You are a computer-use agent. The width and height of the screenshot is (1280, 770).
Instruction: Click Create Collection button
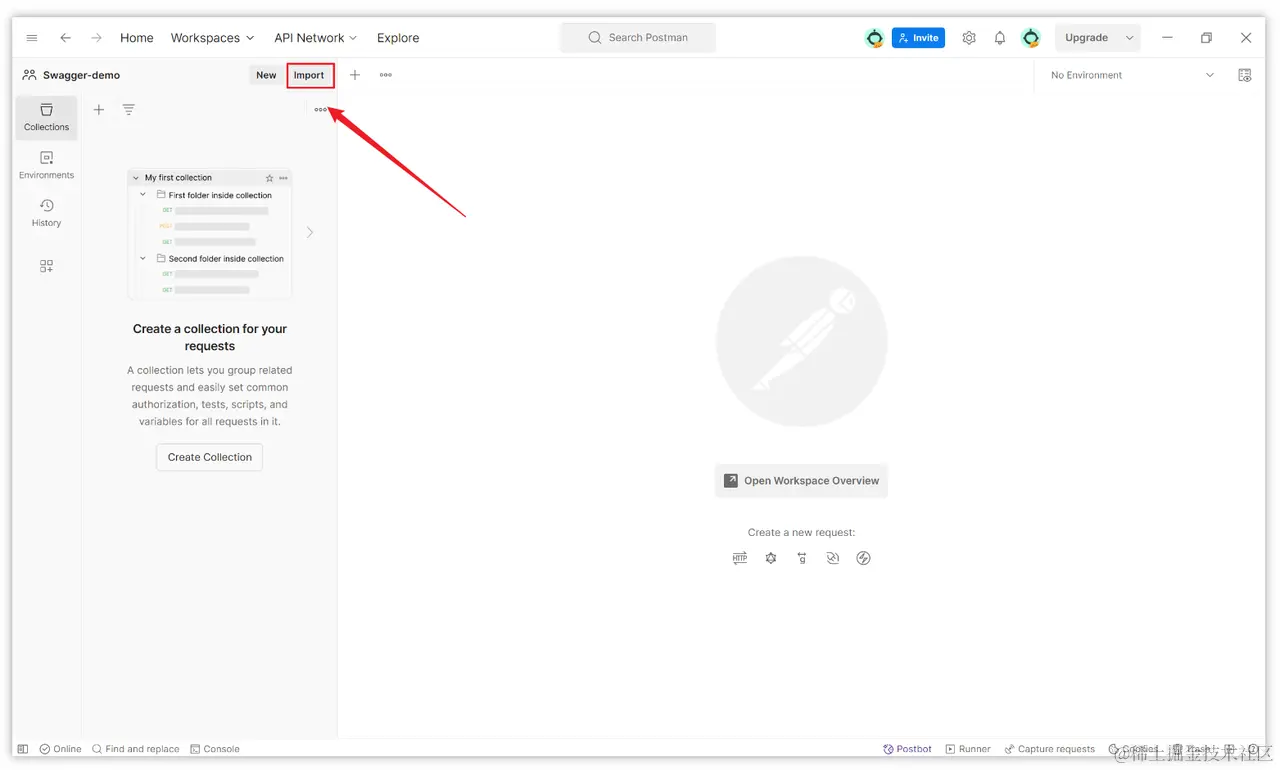210,457
